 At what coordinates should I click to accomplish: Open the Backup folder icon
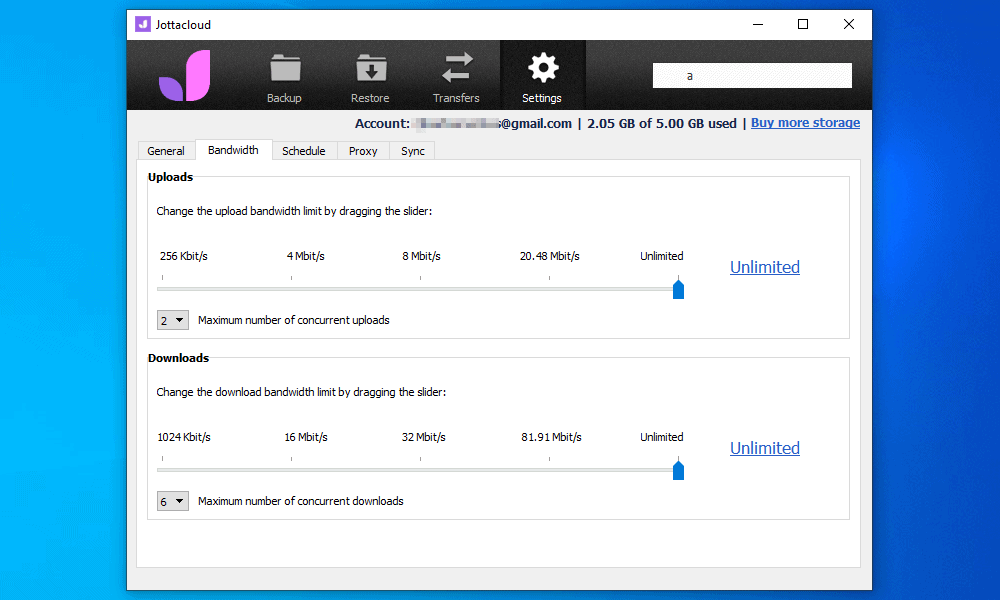[284, 70]
